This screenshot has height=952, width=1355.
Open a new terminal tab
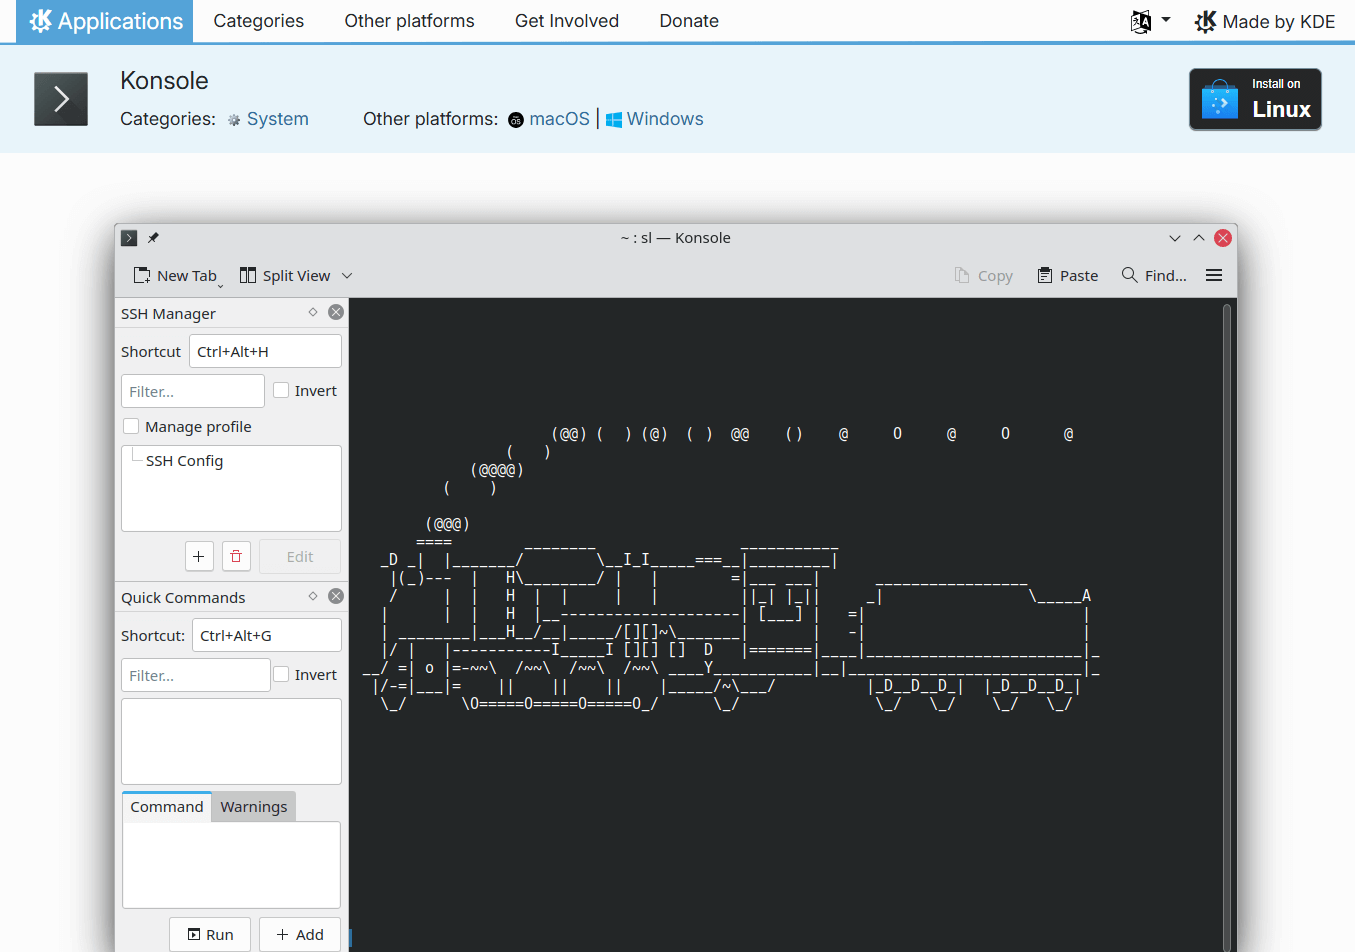pos(178,275)
